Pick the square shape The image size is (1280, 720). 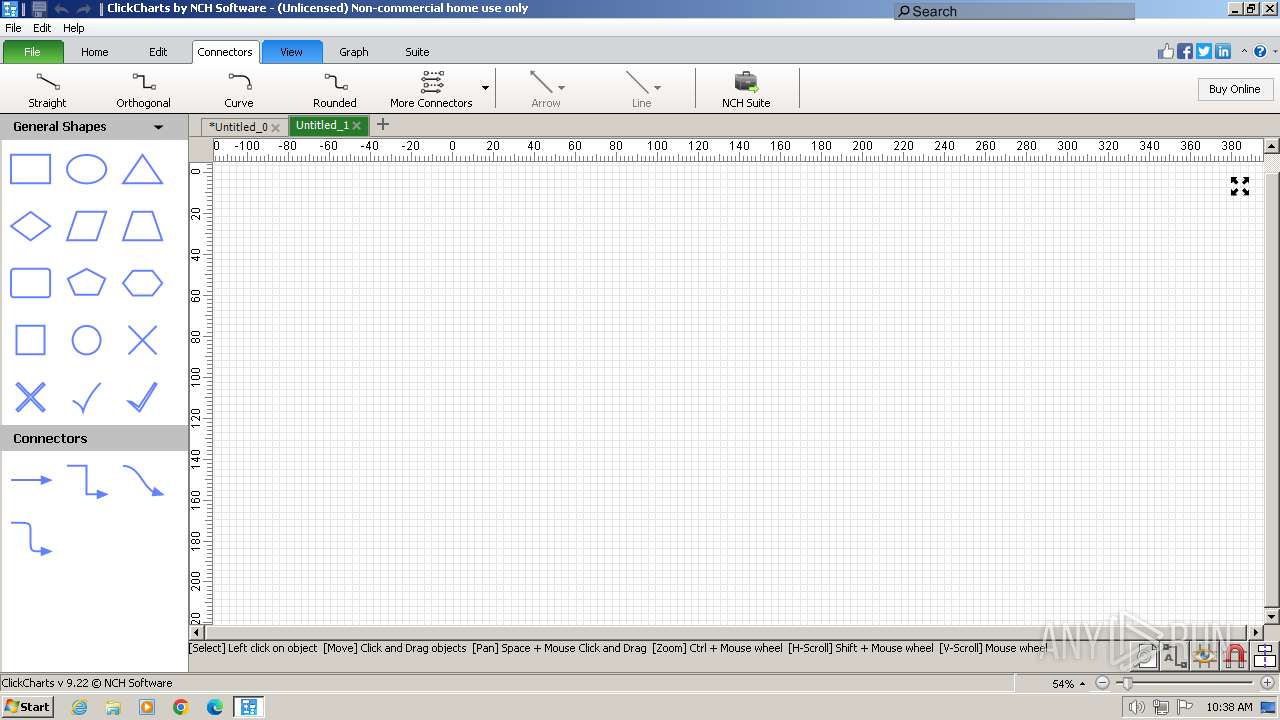pyautogui.click(x=30, y=340)
